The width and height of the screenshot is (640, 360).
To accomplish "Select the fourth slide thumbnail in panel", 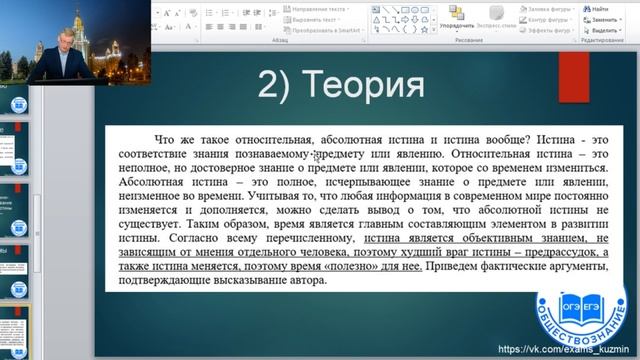I will [x=14, y=271].
